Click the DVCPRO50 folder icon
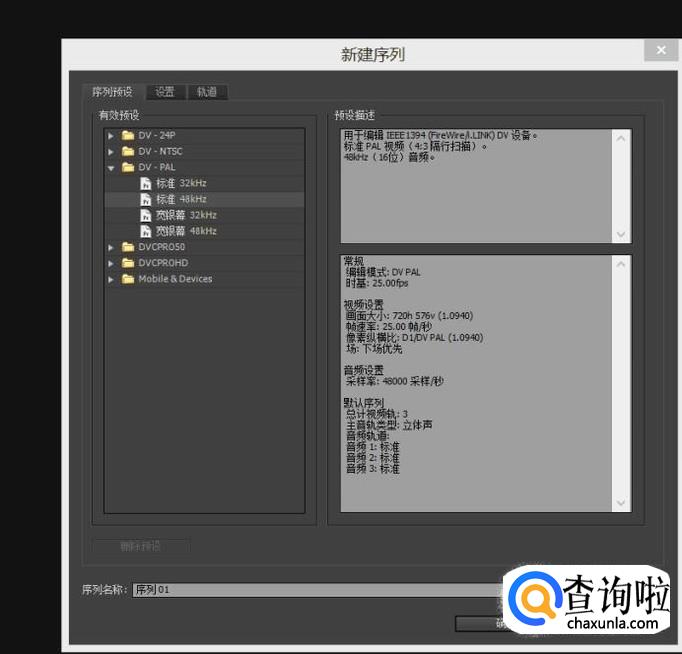Viewport: 682px width, 654px height. point(128,247)
